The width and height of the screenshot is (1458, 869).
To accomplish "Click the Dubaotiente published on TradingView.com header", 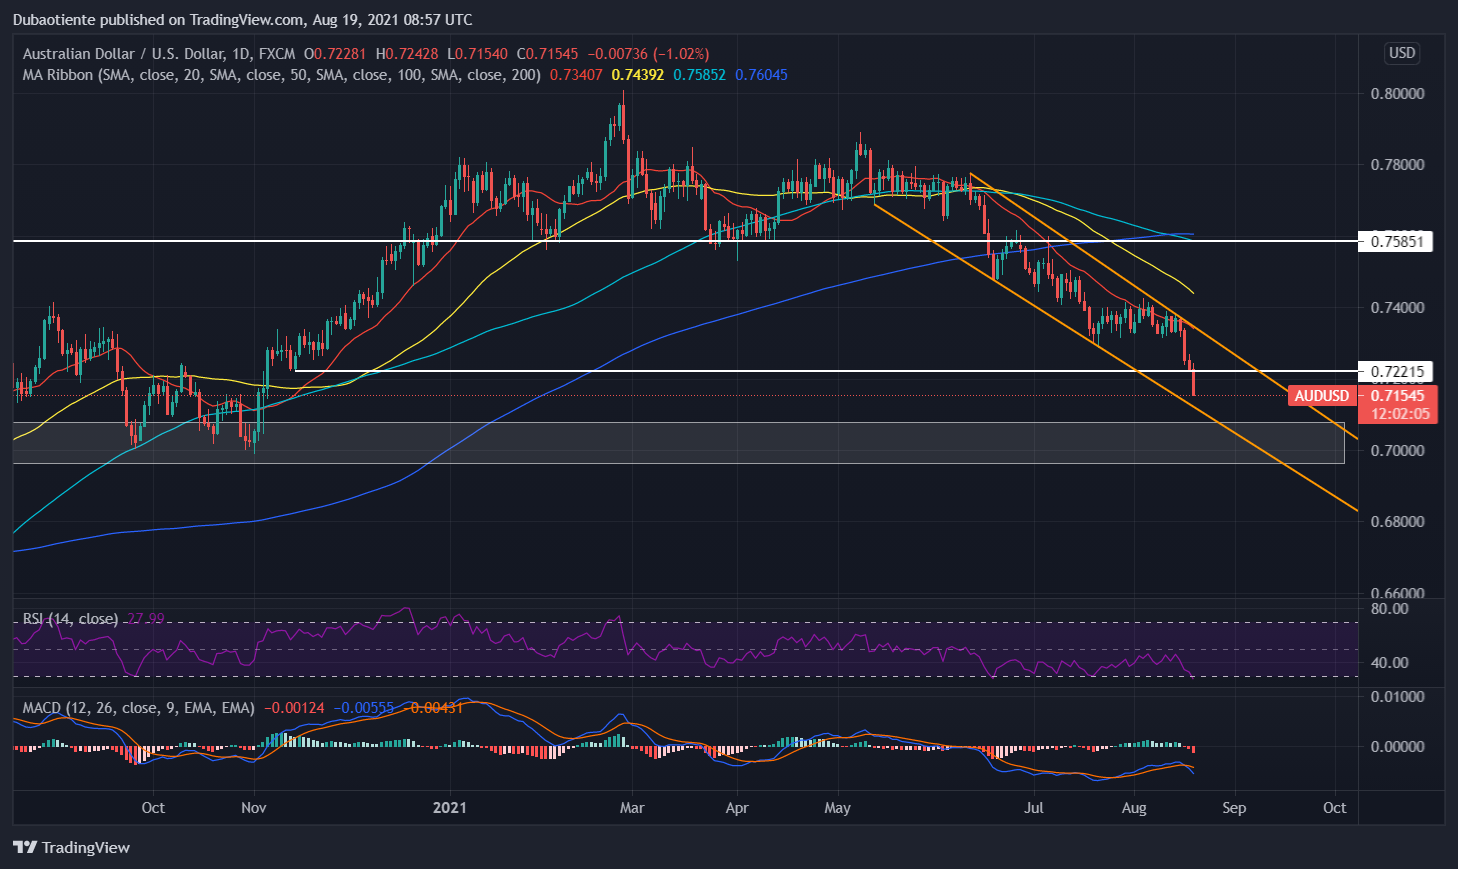I will 242,20.
